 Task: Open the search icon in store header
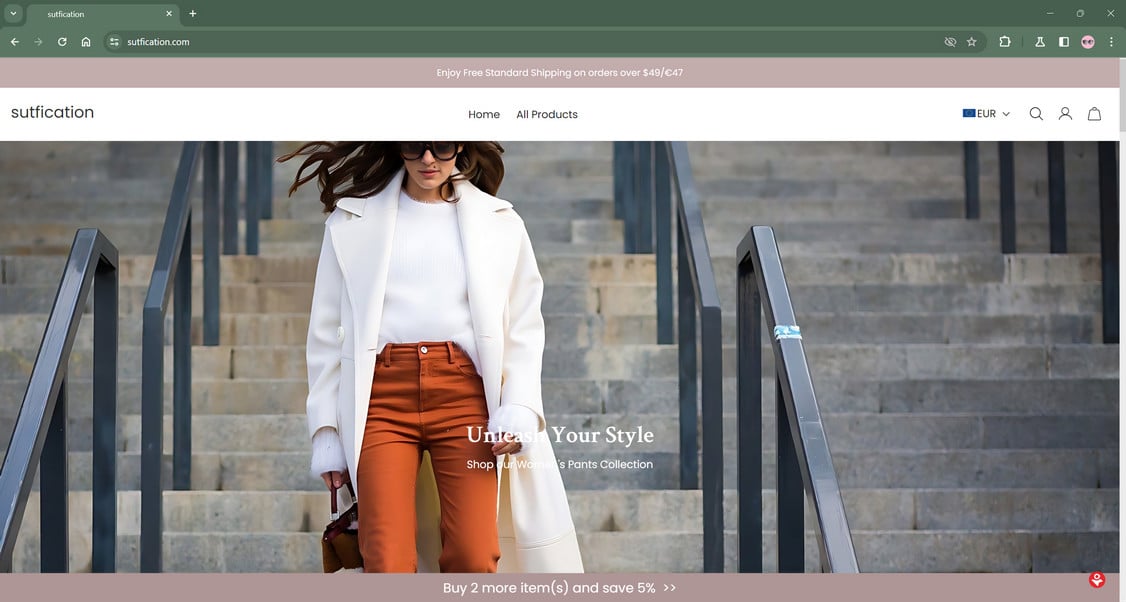1036,114
